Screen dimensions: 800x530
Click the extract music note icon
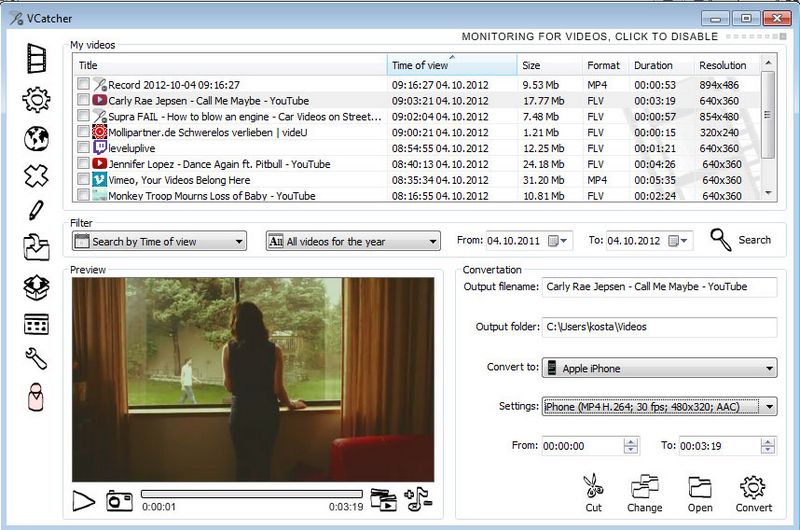418,499
